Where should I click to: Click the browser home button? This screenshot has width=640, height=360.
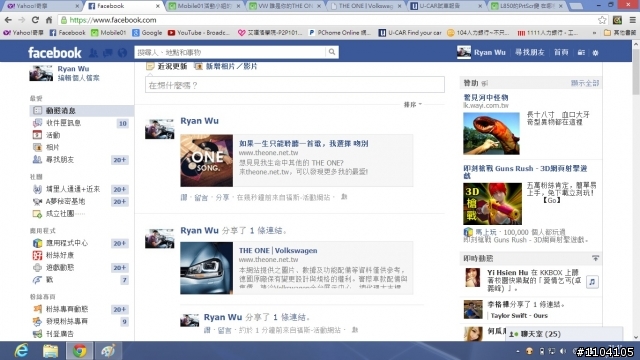[x=49, y=20]
